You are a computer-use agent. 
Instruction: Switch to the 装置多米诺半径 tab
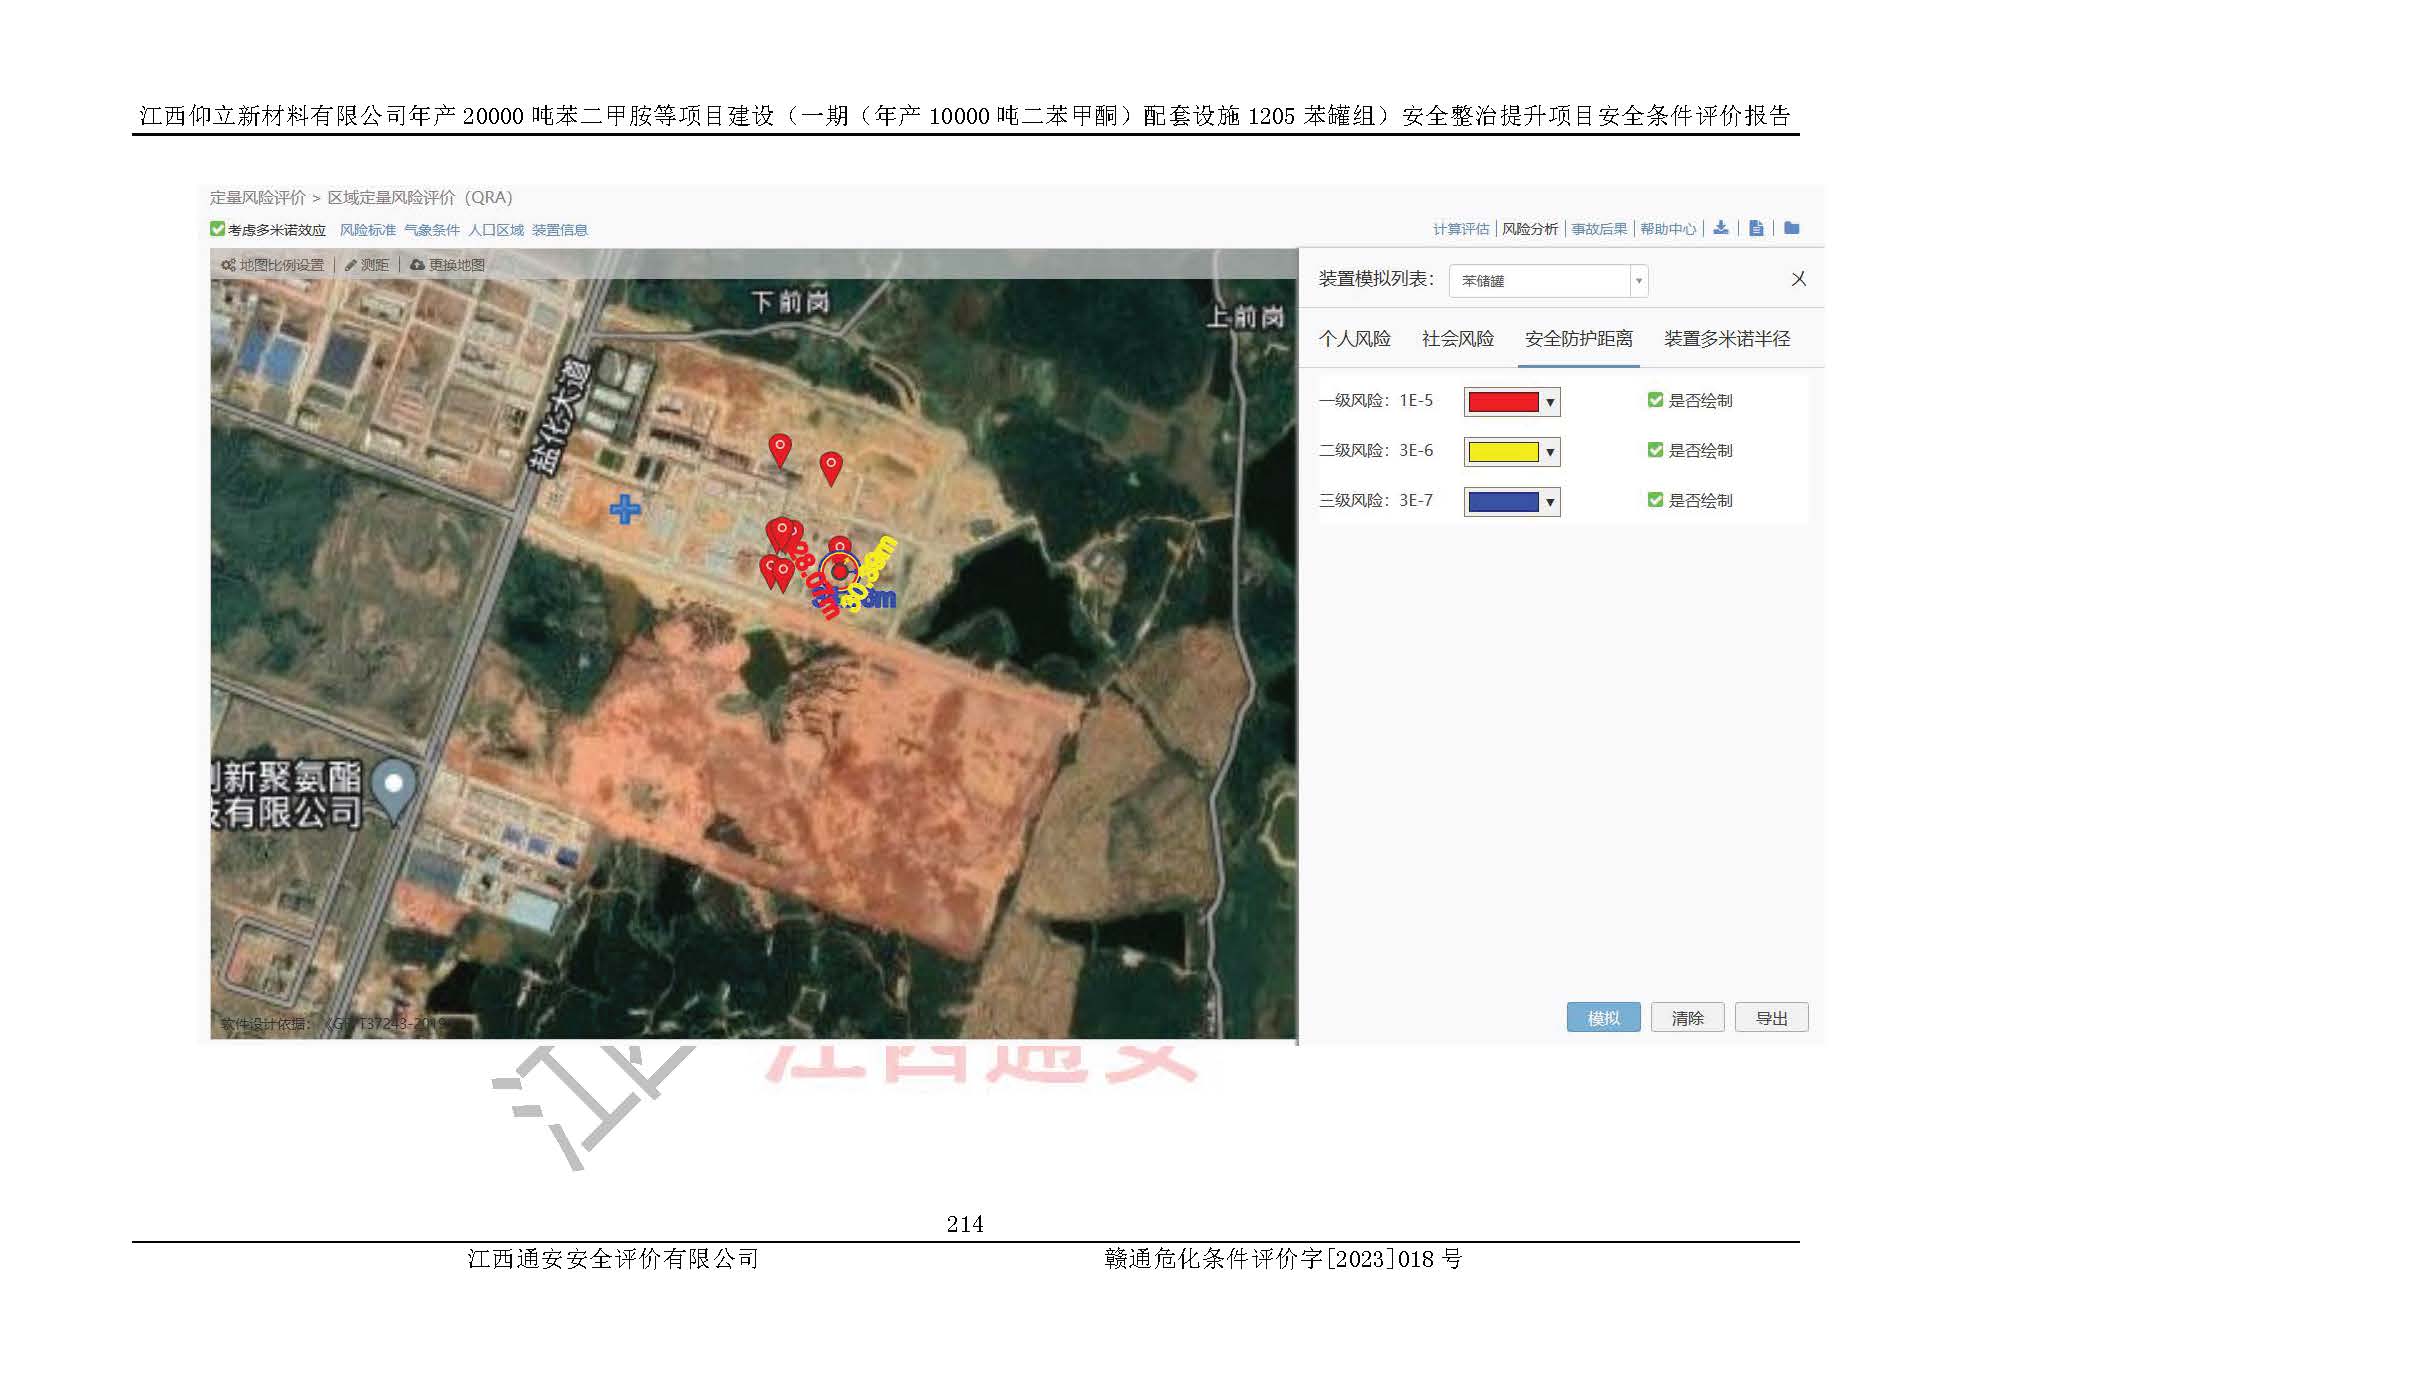[x=1726, y=339]
